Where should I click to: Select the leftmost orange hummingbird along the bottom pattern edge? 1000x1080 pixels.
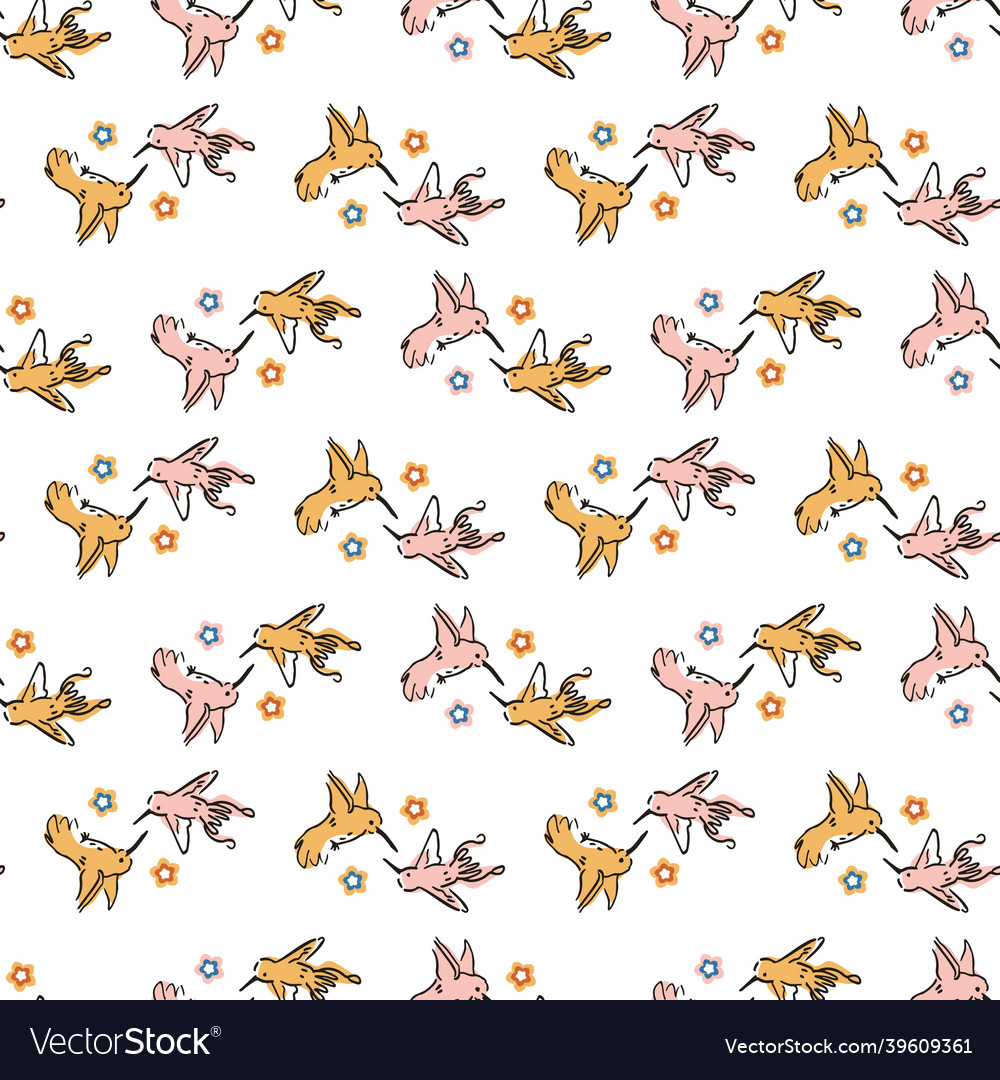[298, 970]
